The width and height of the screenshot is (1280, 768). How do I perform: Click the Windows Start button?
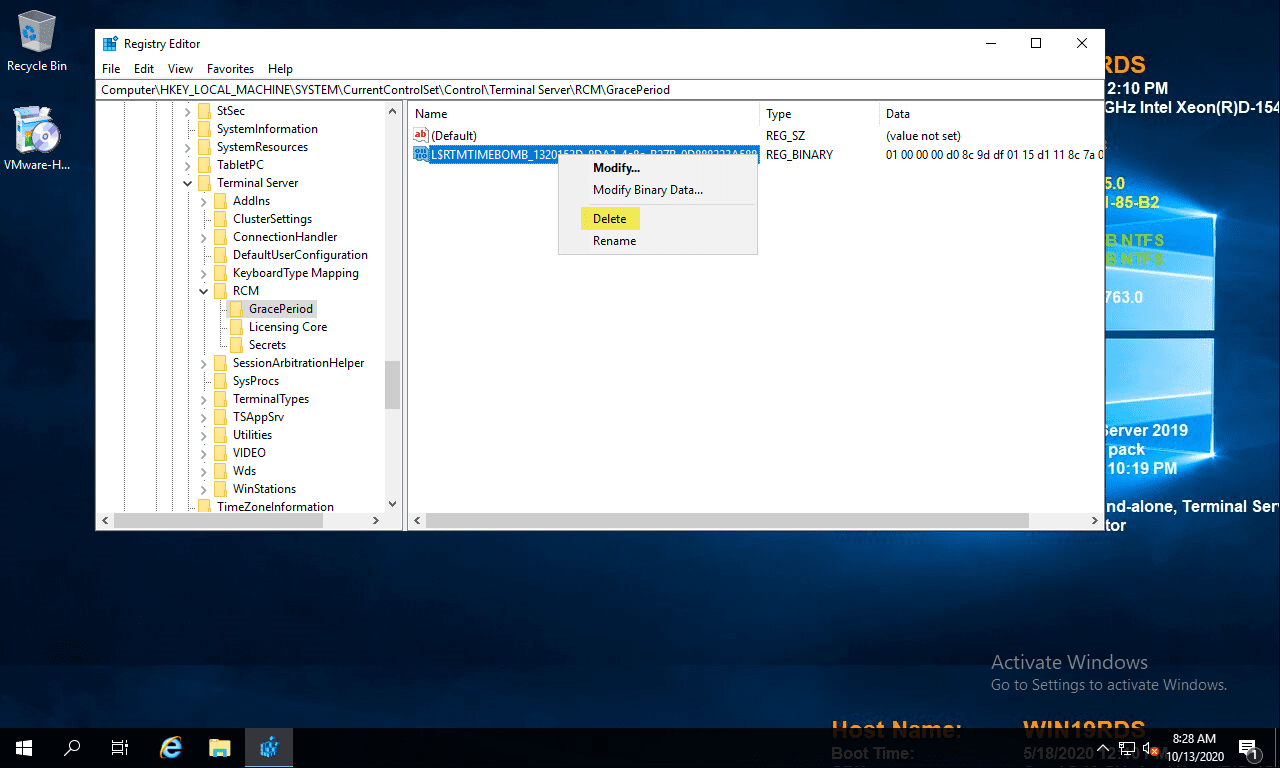click(23, 747)
